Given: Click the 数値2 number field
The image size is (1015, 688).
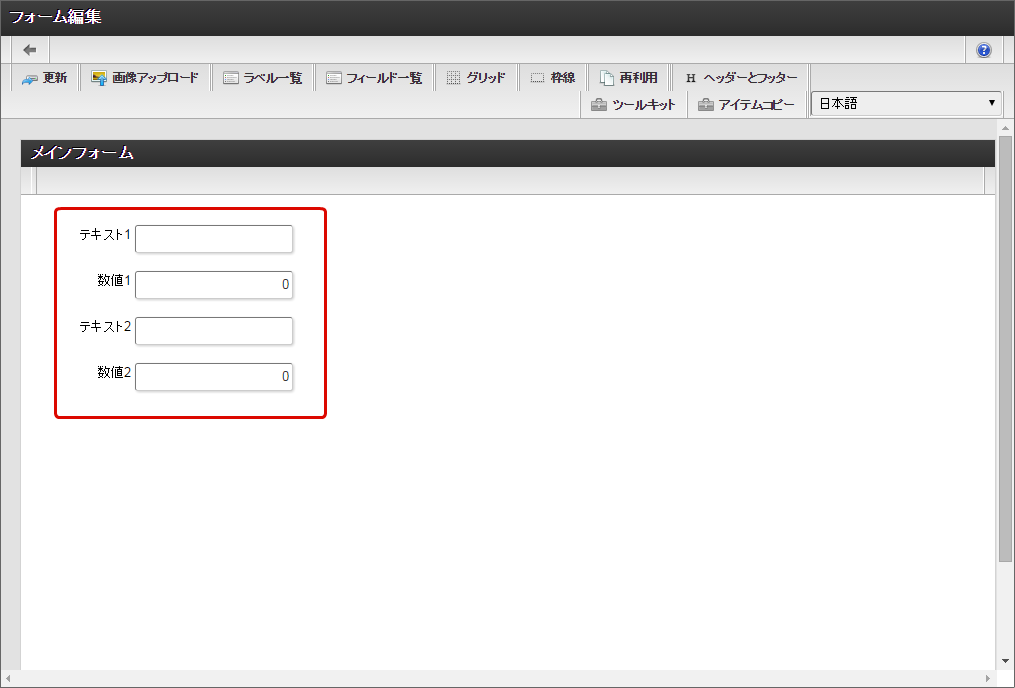Looking at the screenshot, I should coord(214,377).
